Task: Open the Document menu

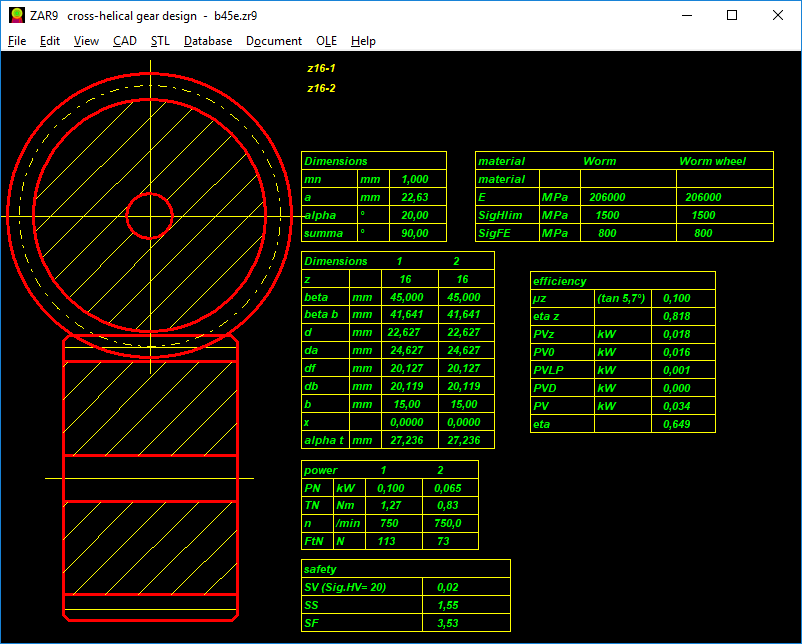Action: 274,41
